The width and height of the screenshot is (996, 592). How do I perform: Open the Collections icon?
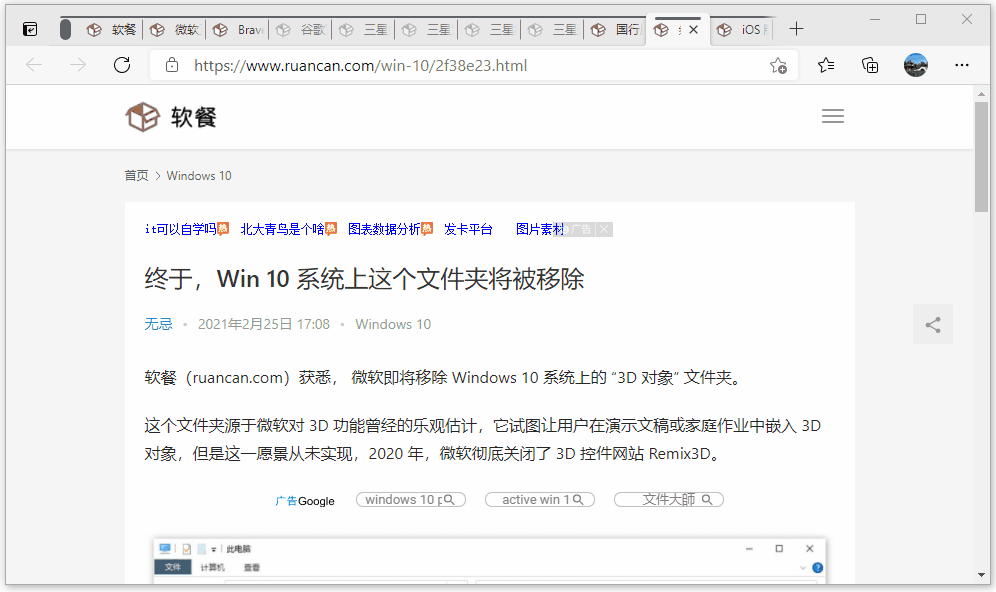tap(870, 65)
